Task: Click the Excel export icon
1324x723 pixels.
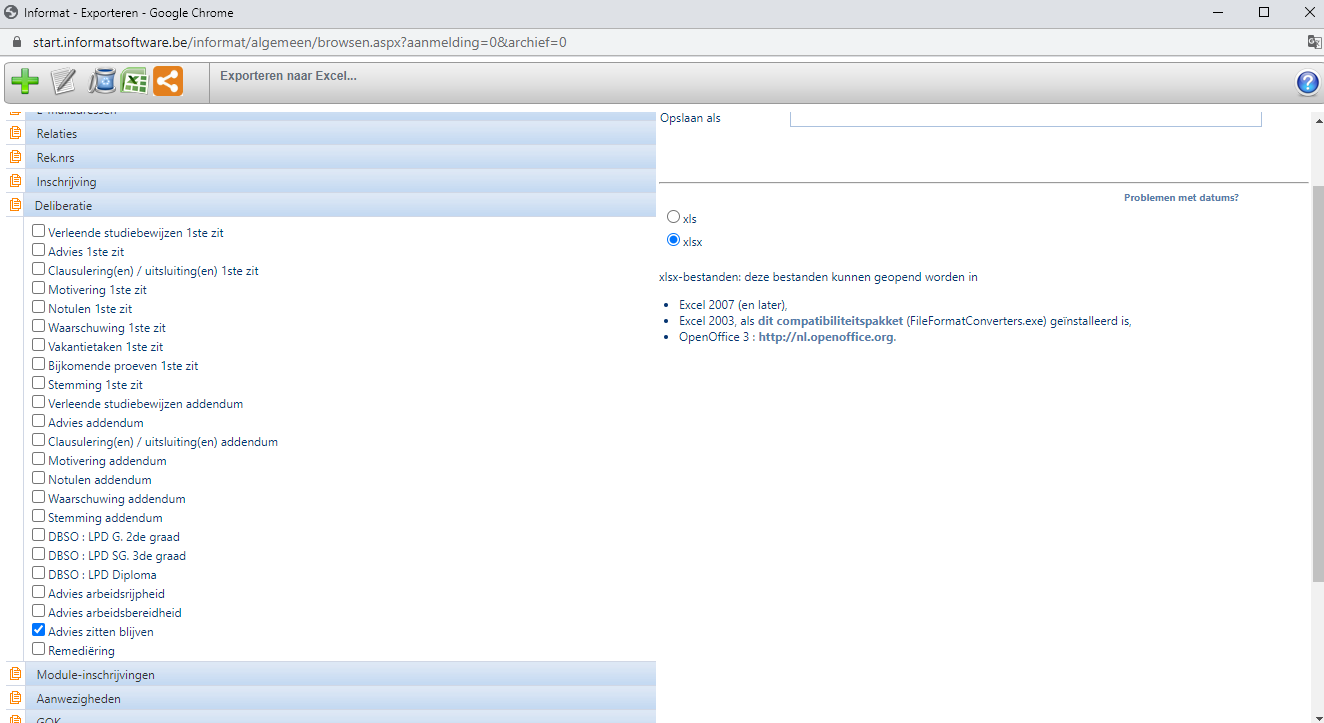Action: [x=135, y=81]
